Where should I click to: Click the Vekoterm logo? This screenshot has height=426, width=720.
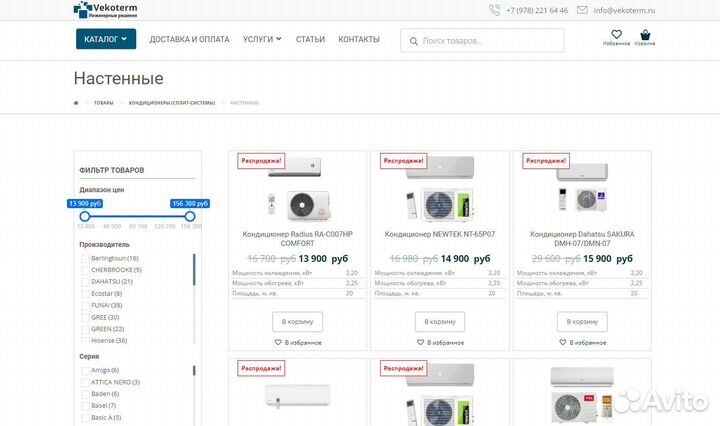[x=106, y=10]
